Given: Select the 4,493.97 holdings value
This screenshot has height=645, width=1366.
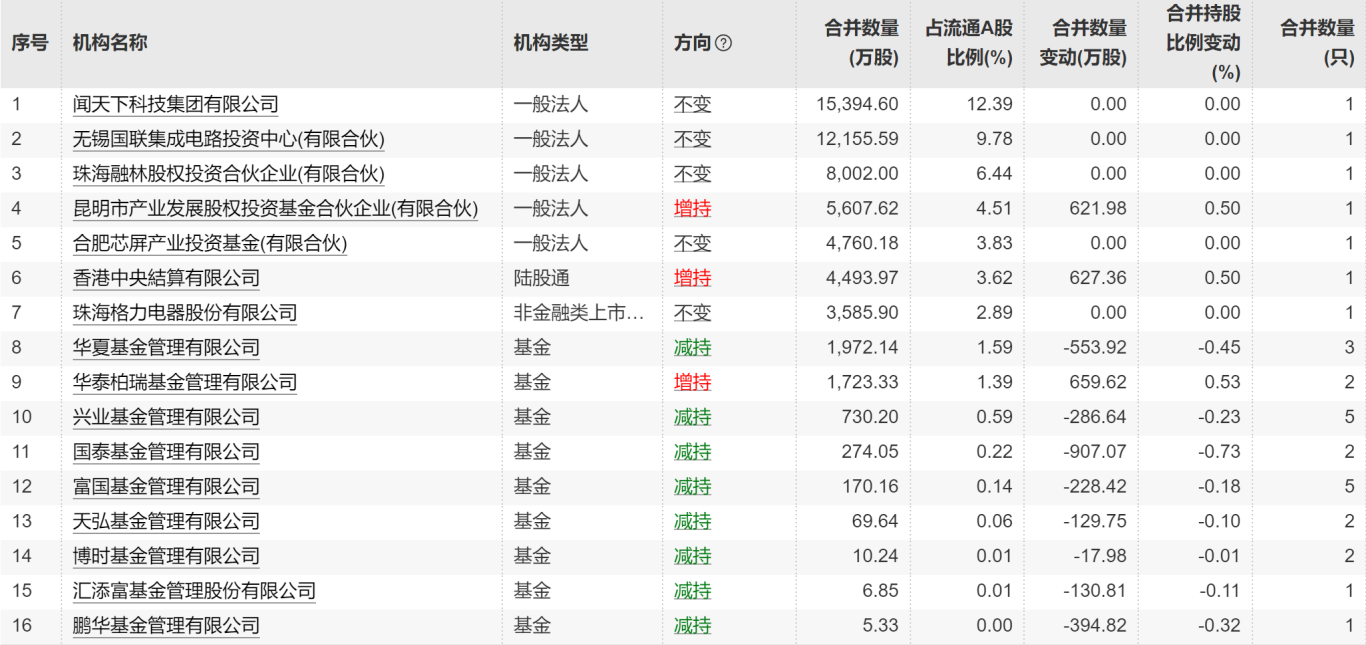Looking at the screenshot, I should point(862,278).
